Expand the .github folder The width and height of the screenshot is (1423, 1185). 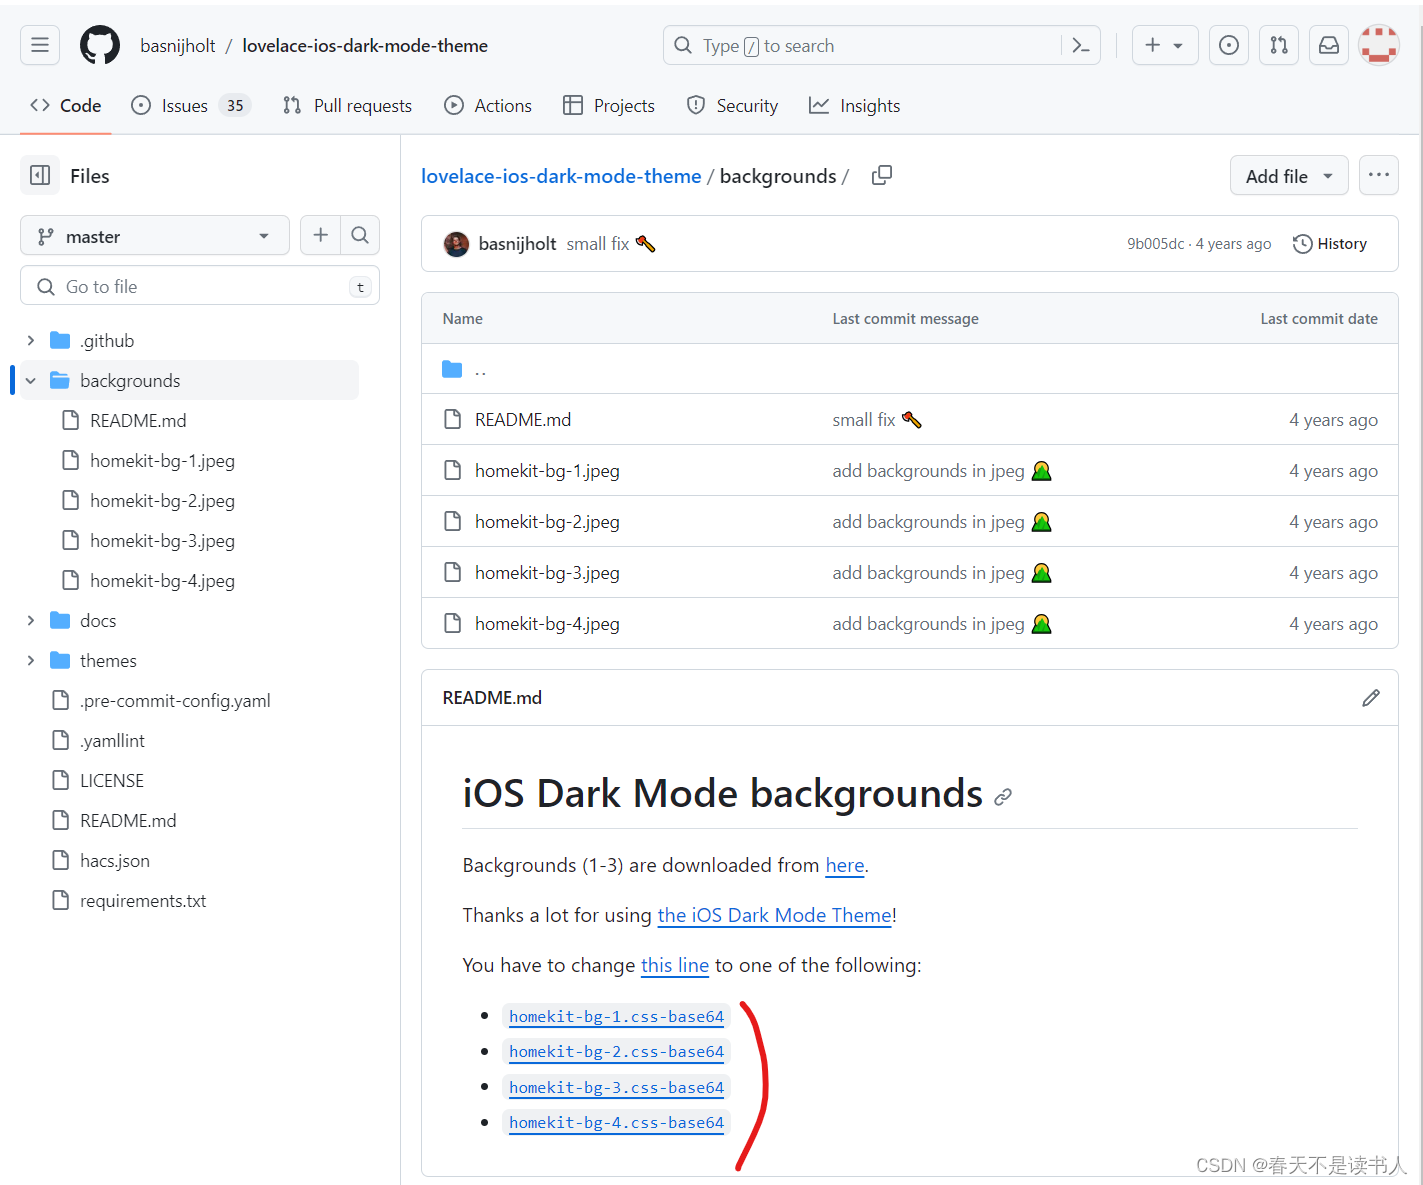31,341
